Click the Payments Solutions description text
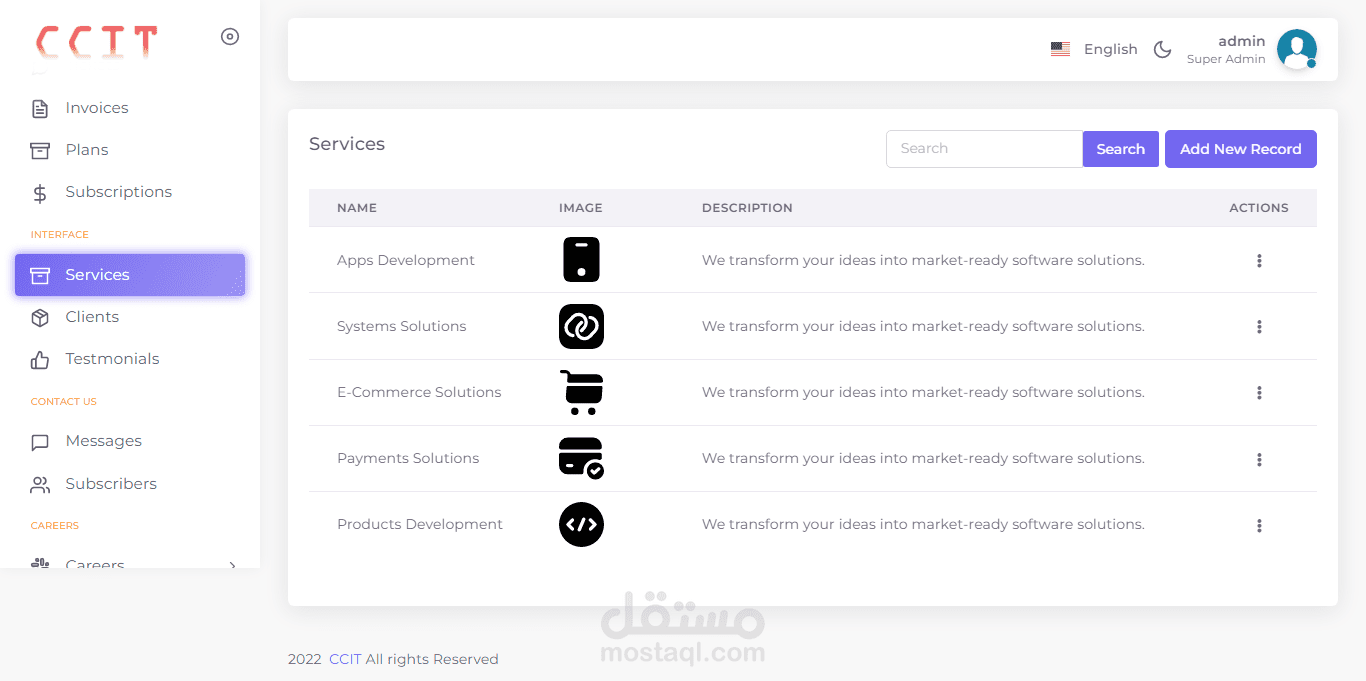Viewport: 1366px width, 681px height. click(x=923, y=458)
